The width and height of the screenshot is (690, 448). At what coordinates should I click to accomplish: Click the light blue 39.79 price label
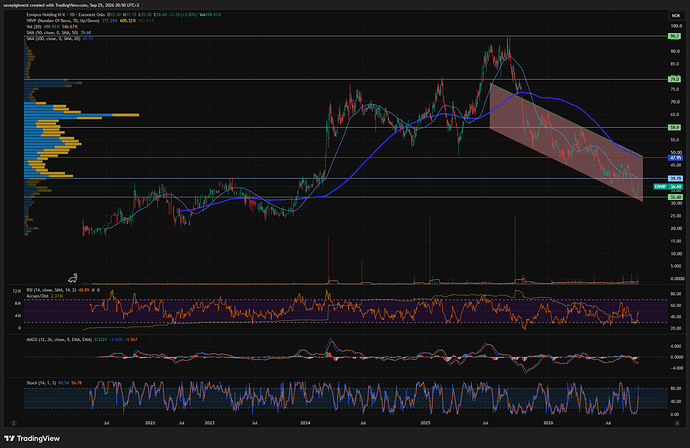tap(675, 178)
